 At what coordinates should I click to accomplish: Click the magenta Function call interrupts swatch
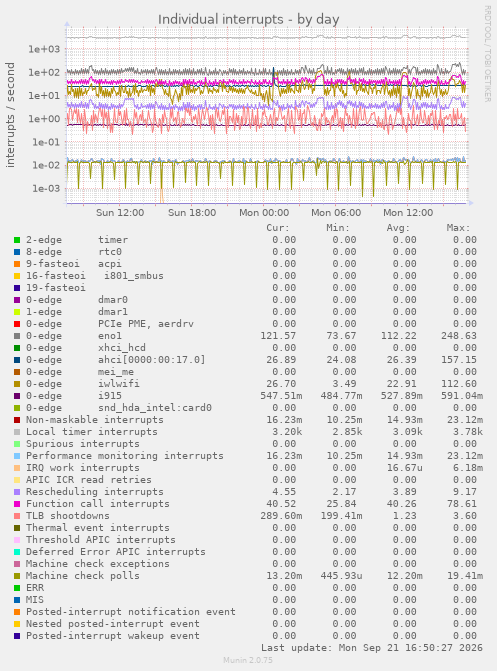[17, 504]
